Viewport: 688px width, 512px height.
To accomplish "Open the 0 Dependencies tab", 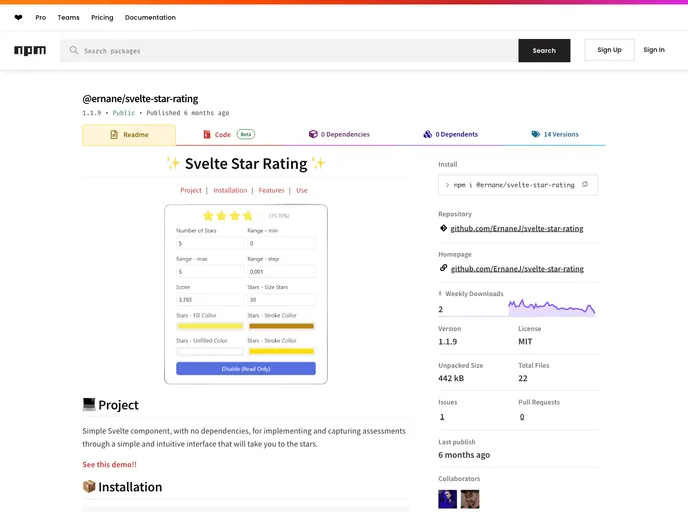I will coord(339,134).
